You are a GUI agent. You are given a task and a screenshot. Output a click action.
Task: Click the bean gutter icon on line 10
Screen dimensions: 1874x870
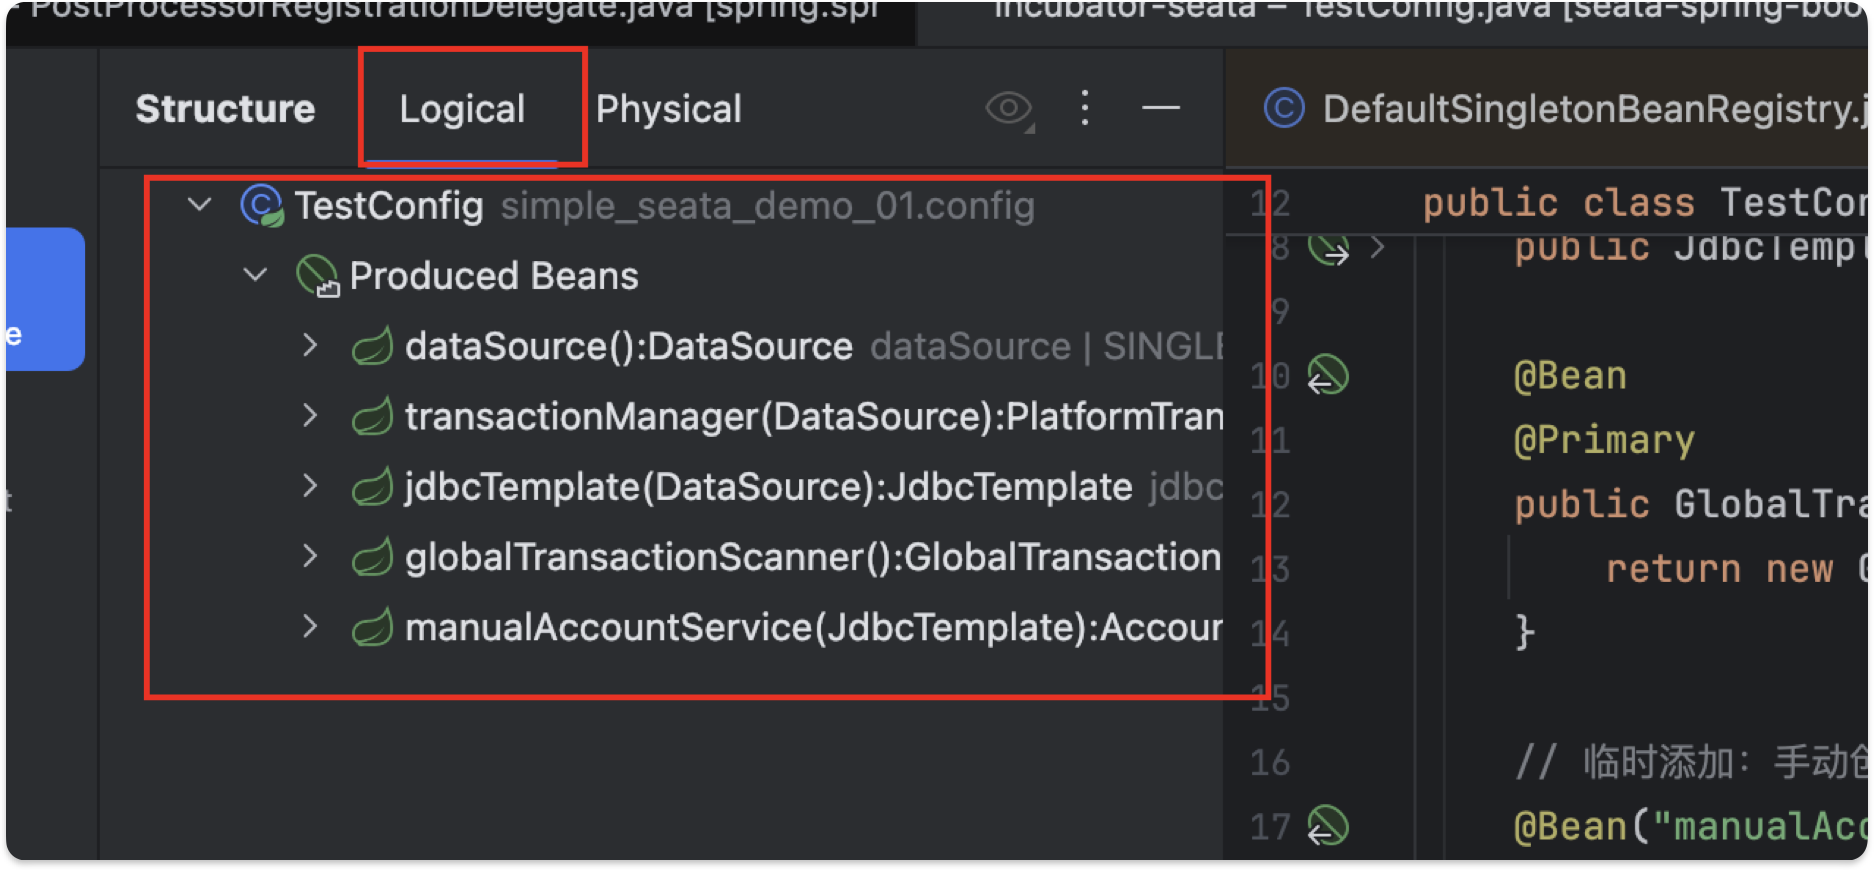click(x=1328, y=376)
